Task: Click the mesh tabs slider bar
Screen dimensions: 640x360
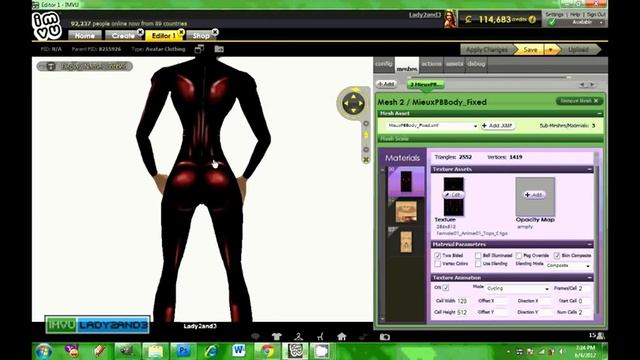Action: (x=489, y=77)
